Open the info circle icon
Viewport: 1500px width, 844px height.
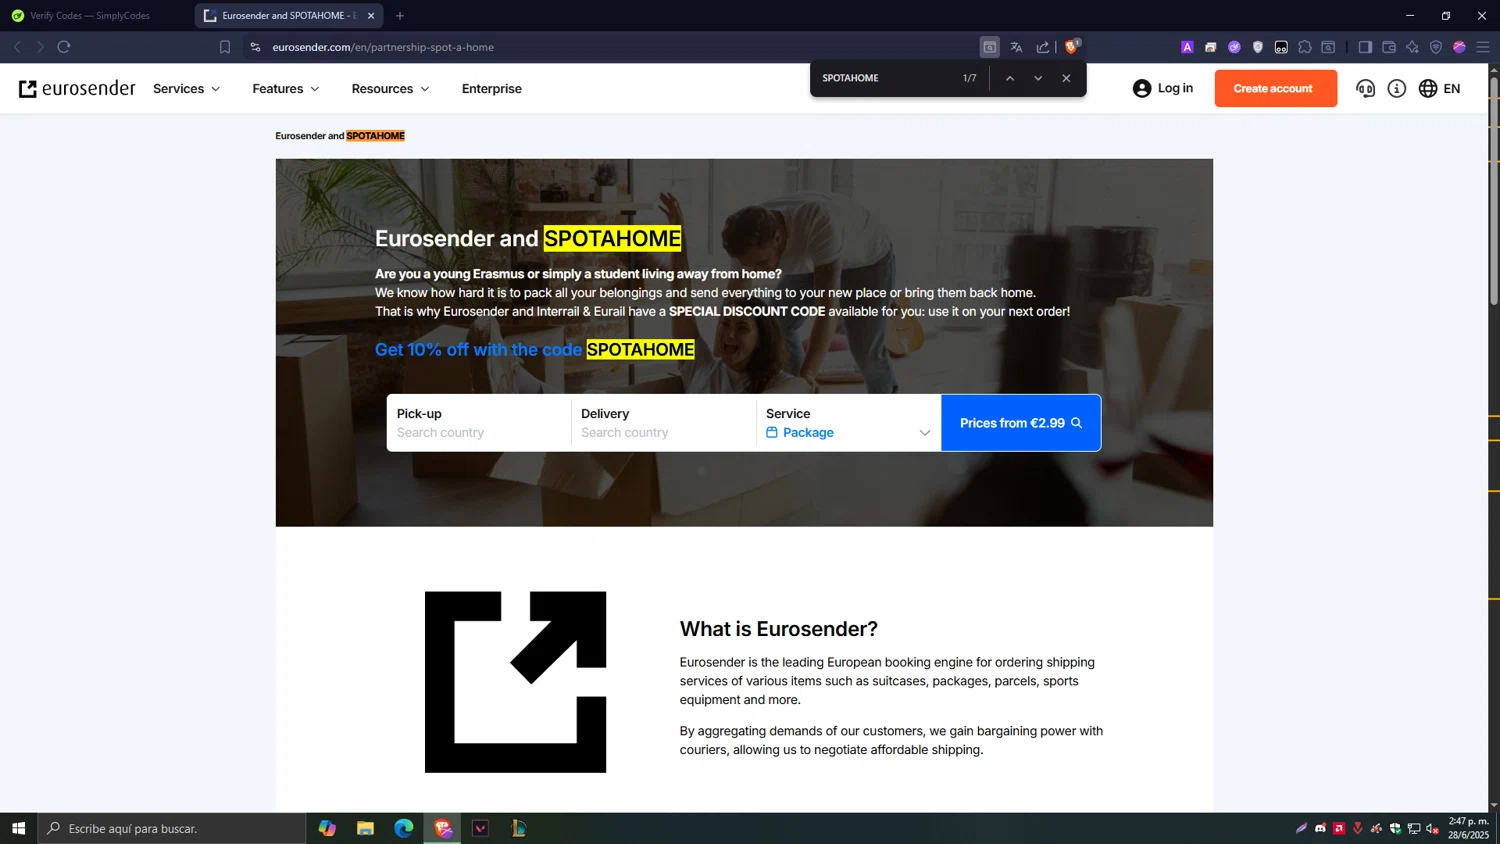tap(1397, 88)
